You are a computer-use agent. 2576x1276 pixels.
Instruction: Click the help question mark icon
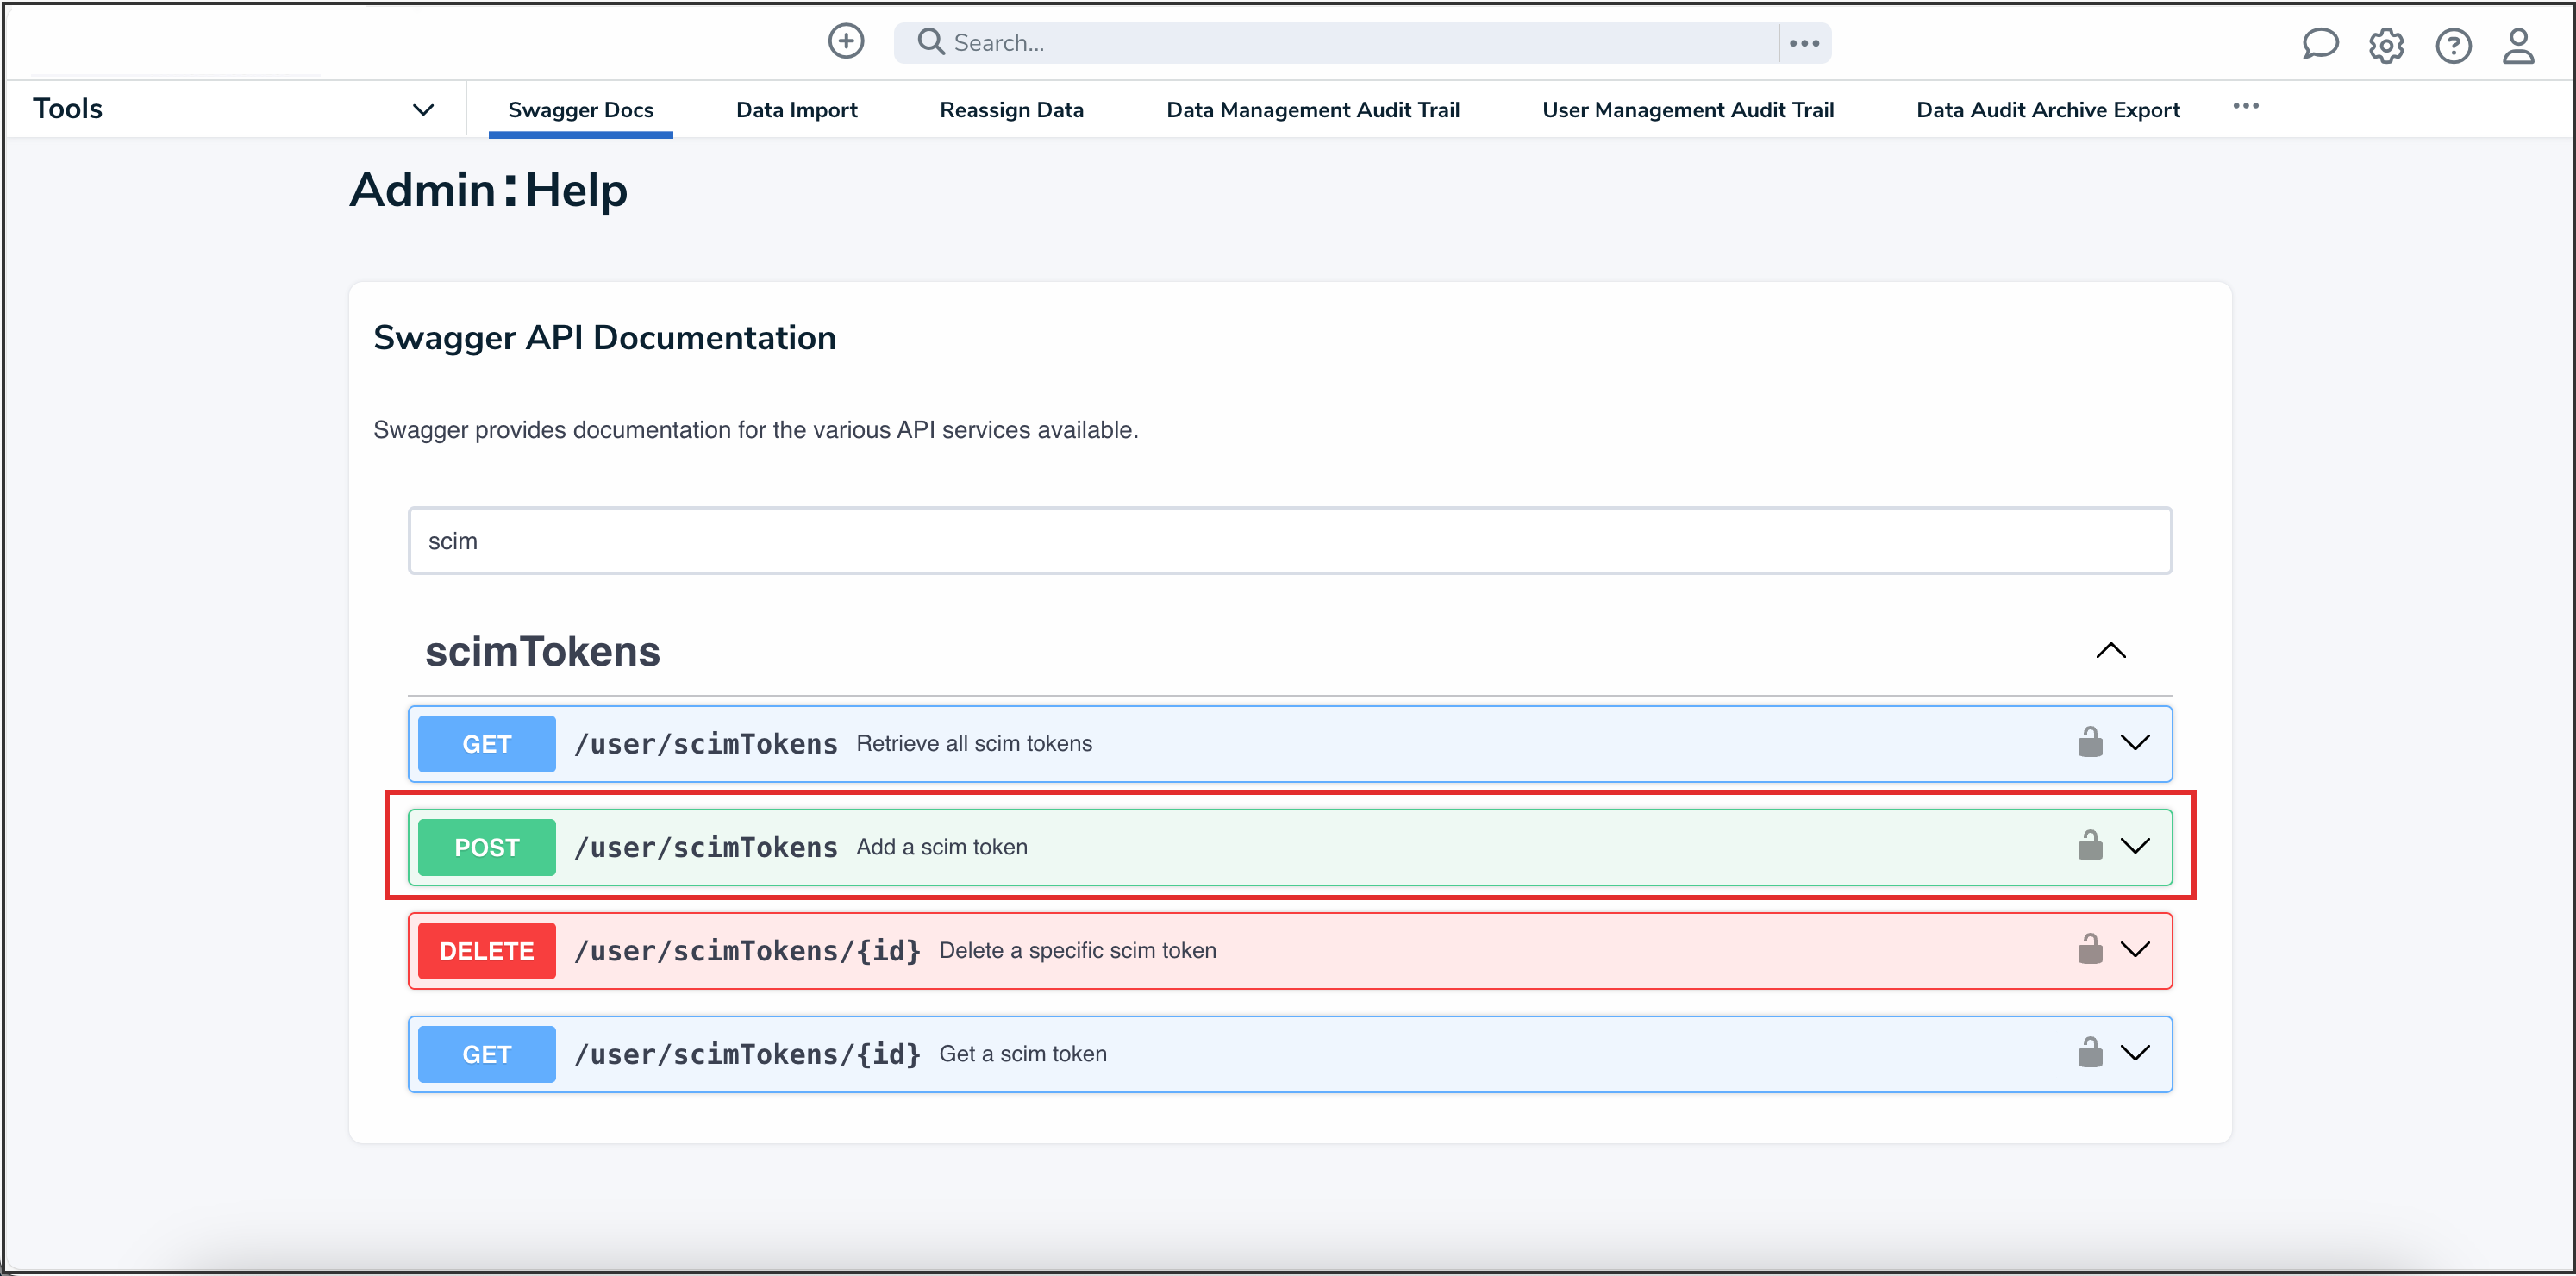2453,45
